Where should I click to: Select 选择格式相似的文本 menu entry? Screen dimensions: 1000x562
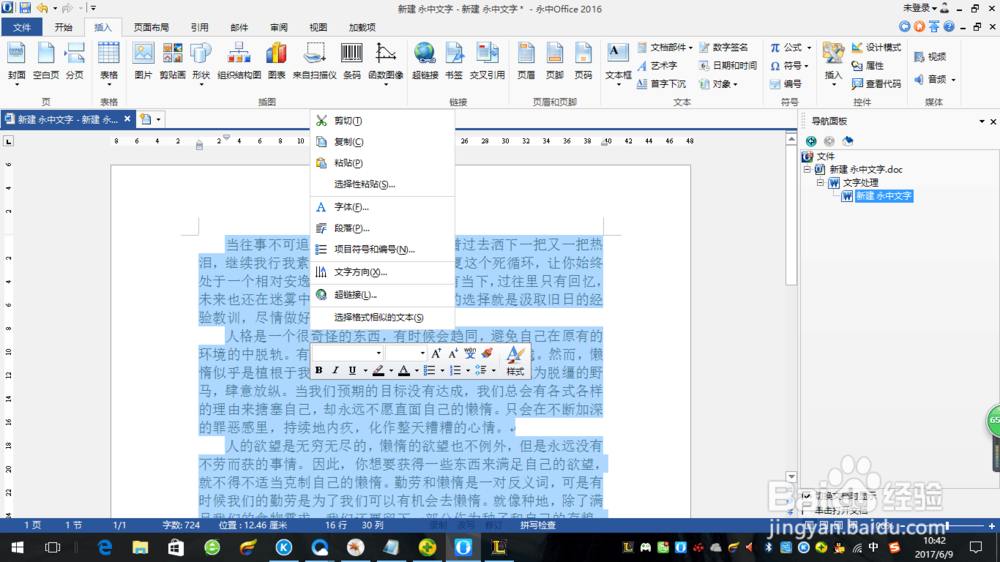coord(383,317)
